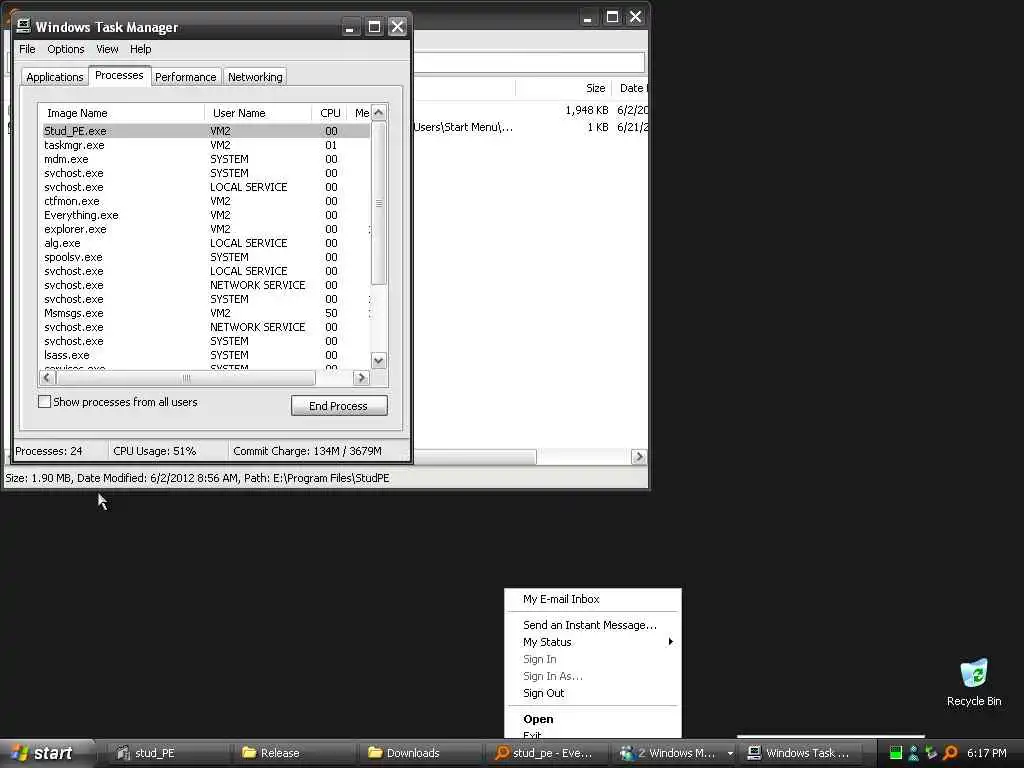
Task: Sort processes by CPU column
Action: (x=330, y=113)
